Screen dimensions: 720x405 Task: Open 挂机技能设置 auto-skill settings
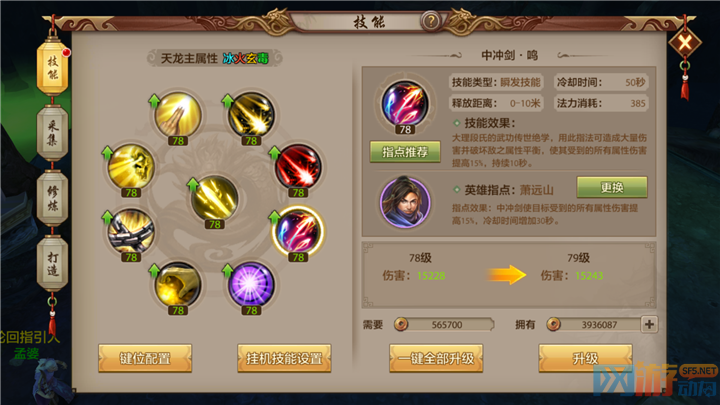[284, 358]
